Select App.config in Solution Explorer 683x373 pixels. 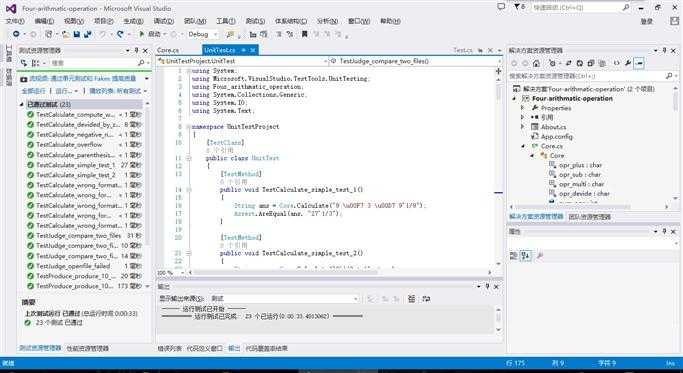tap(556, 137)
